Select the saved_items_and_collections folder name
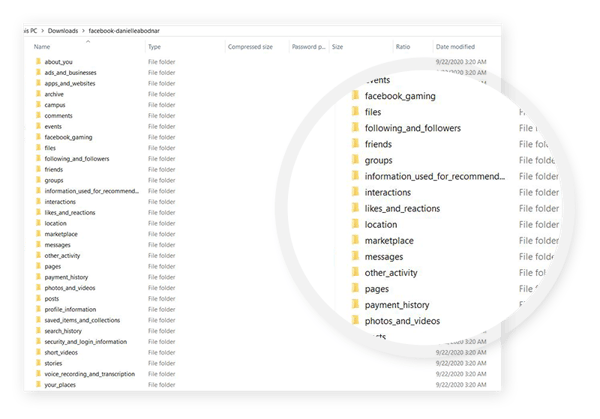This screenshot has height=419, width=600. click(82, 320)
